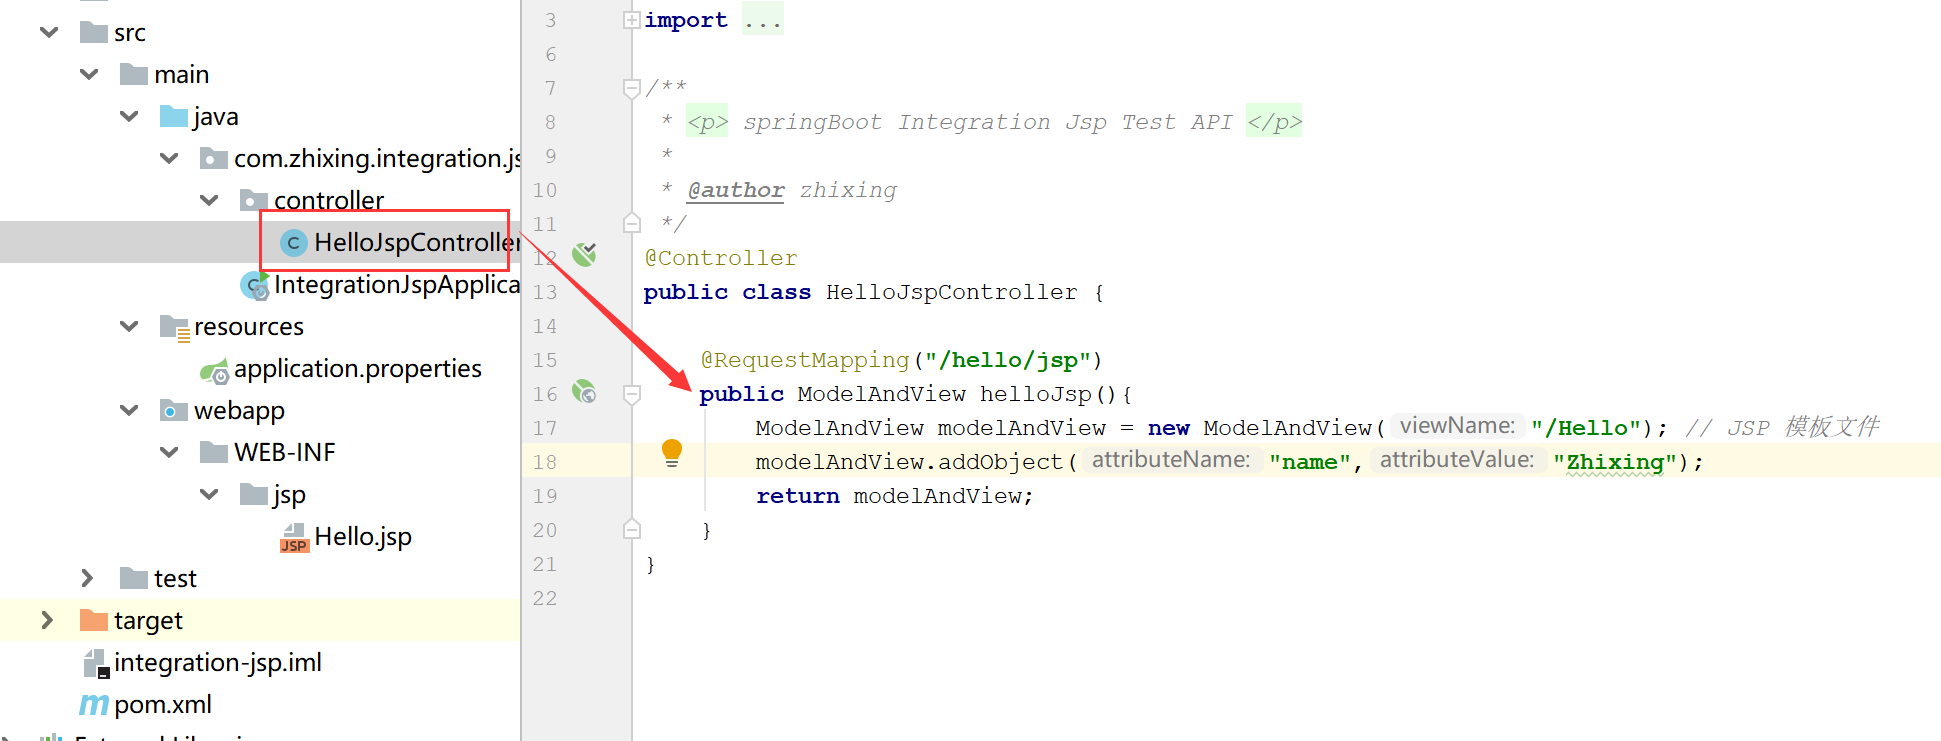Click the method end fold marker at line 20
This screenshot has width=1941, height=741.
[x=632, y=529]
